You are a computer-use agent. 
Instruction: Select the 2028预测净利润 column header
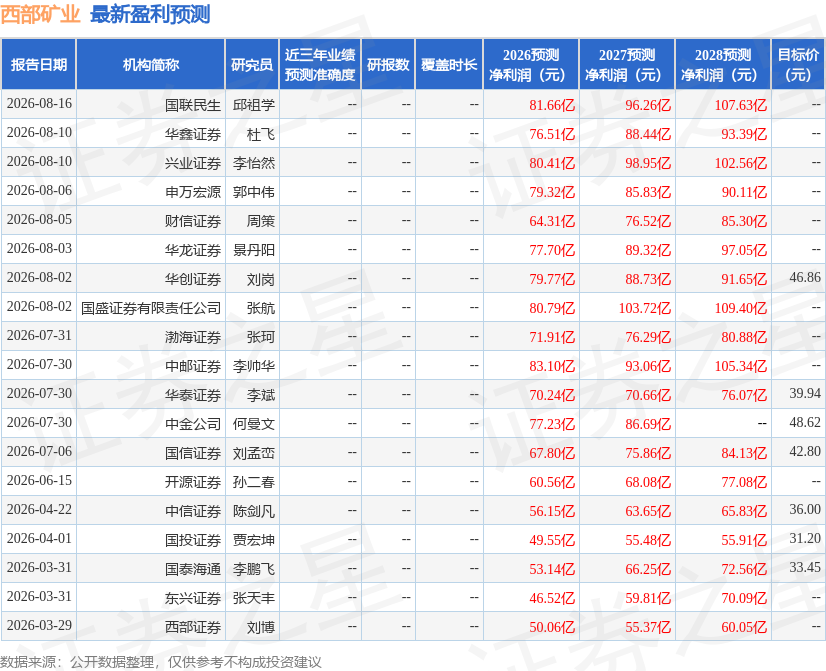(x=723, y=64)
